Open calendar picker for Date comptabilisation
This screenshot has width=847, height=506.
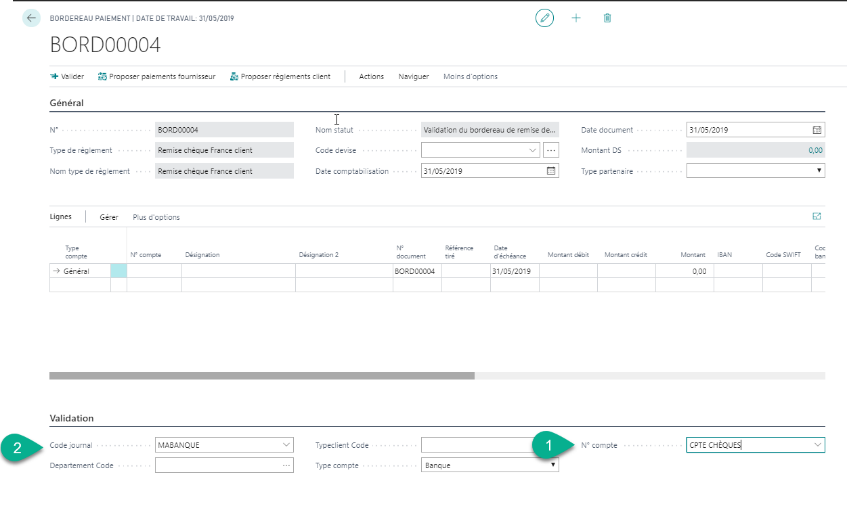[x=550, y=171]
